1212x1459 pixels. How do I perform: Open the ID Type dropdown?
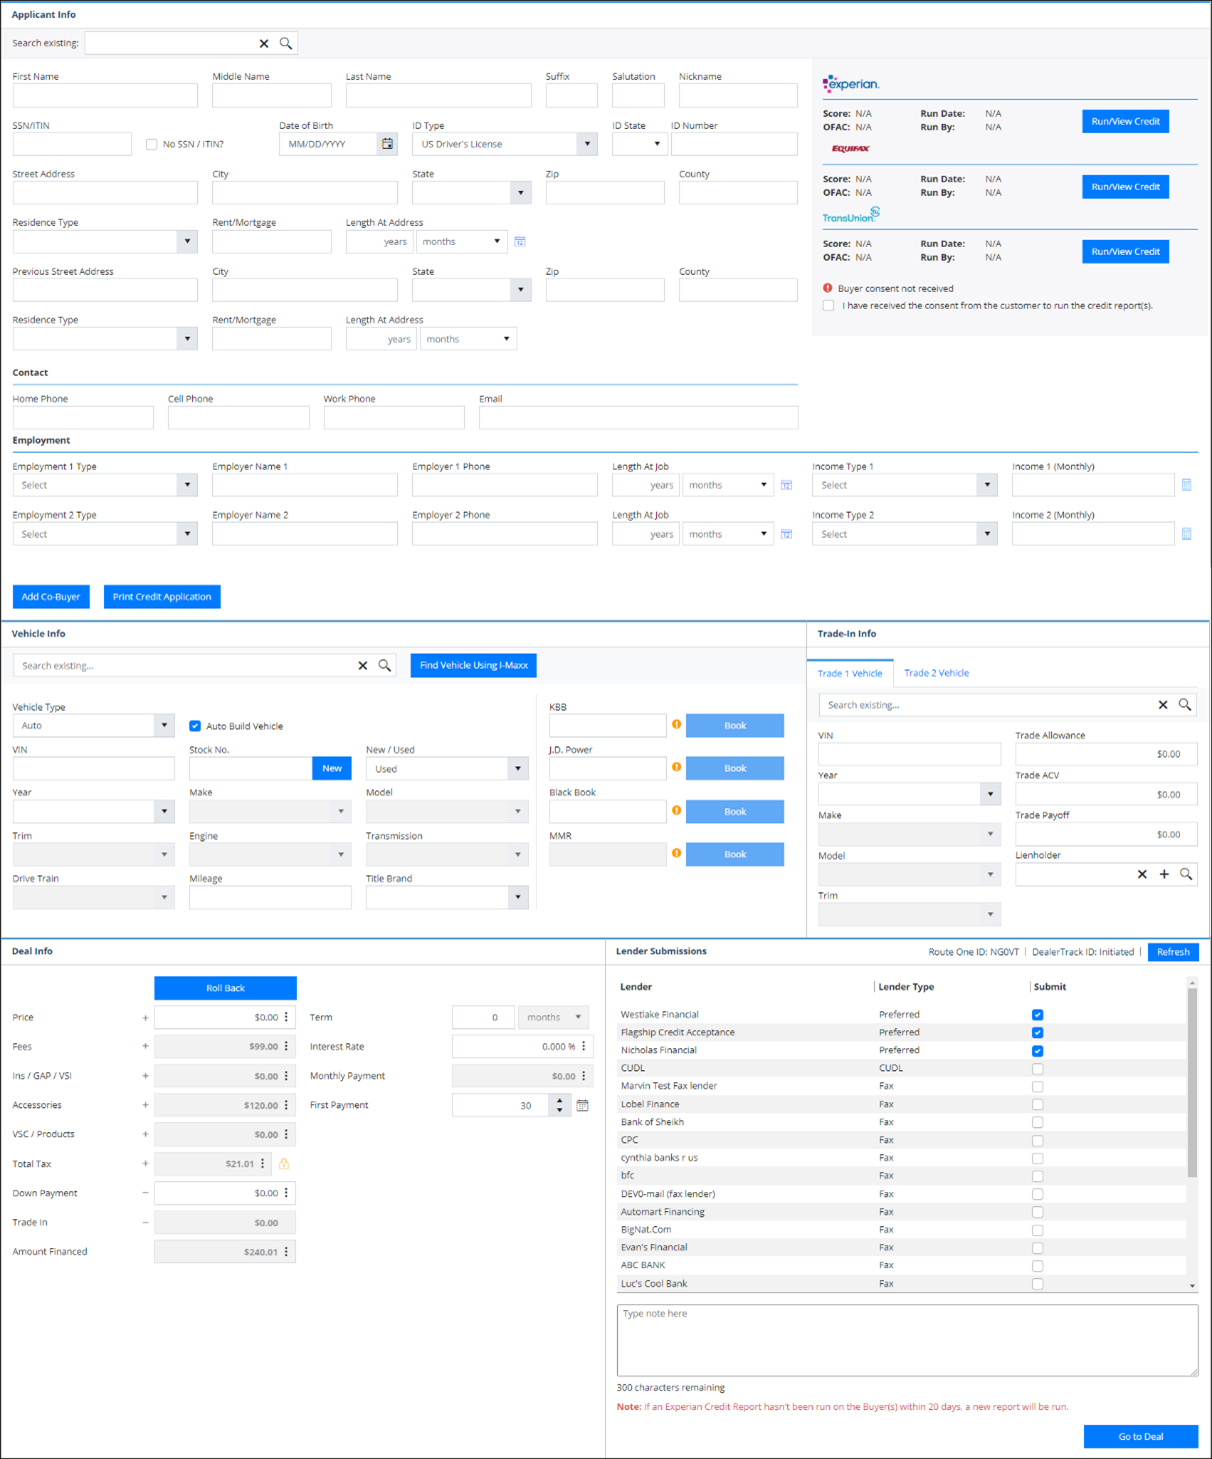(x=587, y=143)
